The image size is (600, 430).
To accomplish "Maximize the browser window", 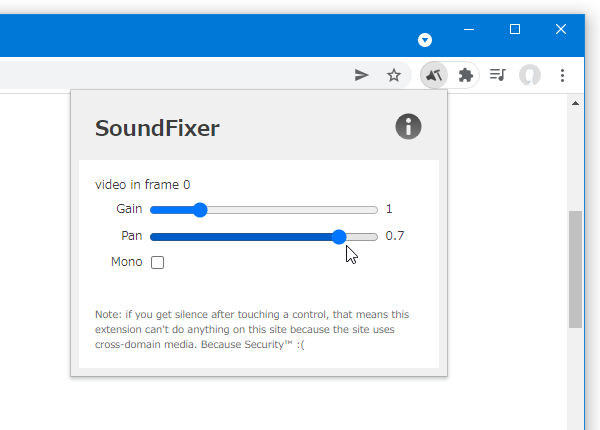I will click(x=515, y=29).
